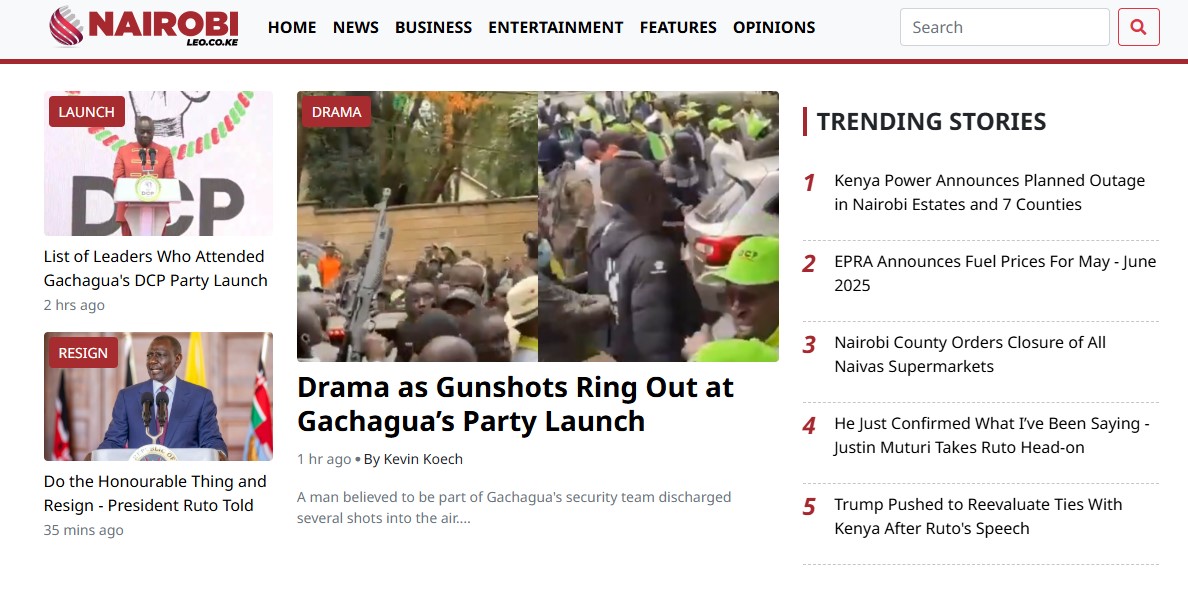Open the BUSINESS section
Screen dimensions: 1188x604
(x=433, y=28)
